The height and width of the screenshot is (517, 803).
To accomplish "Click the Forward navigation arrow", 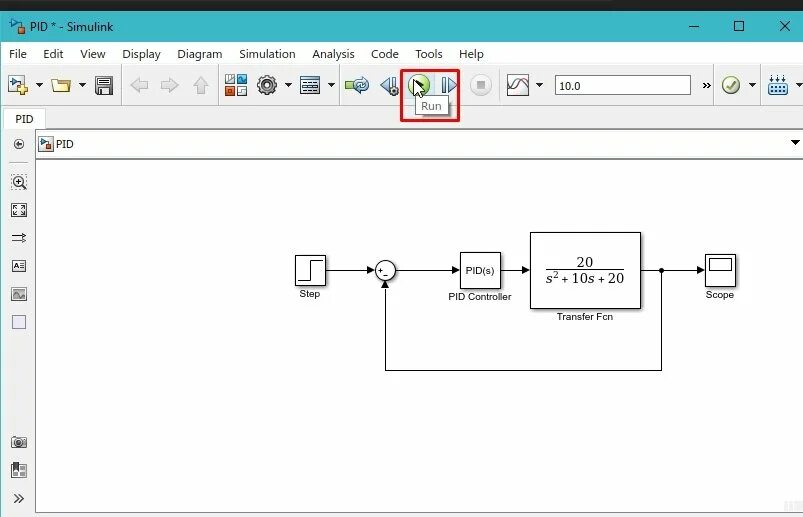I will click(x=170, y=85).
